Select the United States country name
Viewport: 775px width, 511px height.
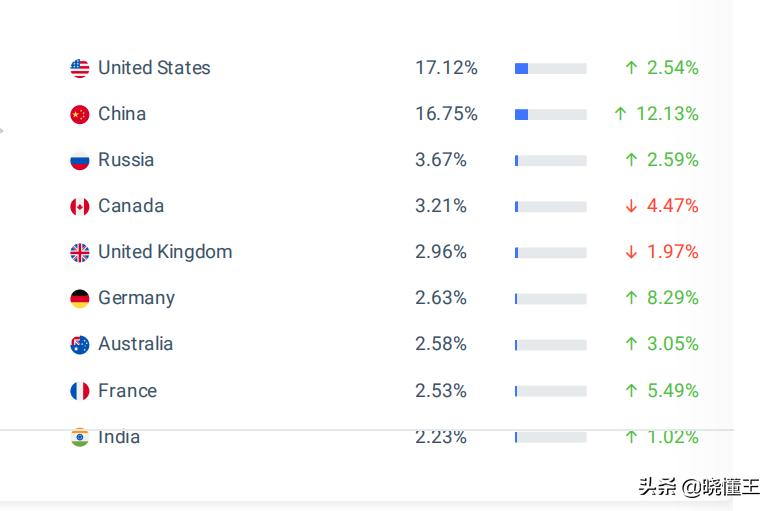(154, 68)
